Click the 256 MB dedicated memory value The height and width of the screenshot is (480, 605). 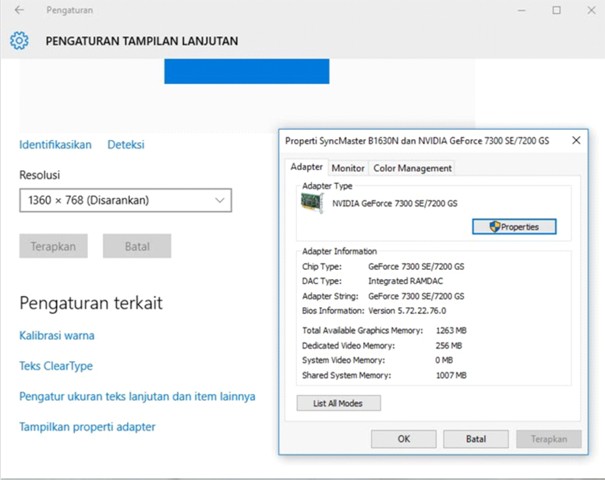pyautogui.click(x=449, y=345)
